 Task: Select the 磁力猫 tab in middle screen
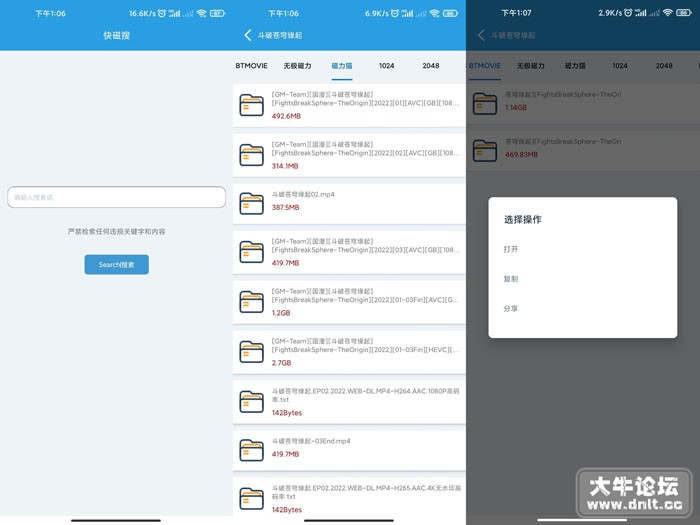coord(342,66)
